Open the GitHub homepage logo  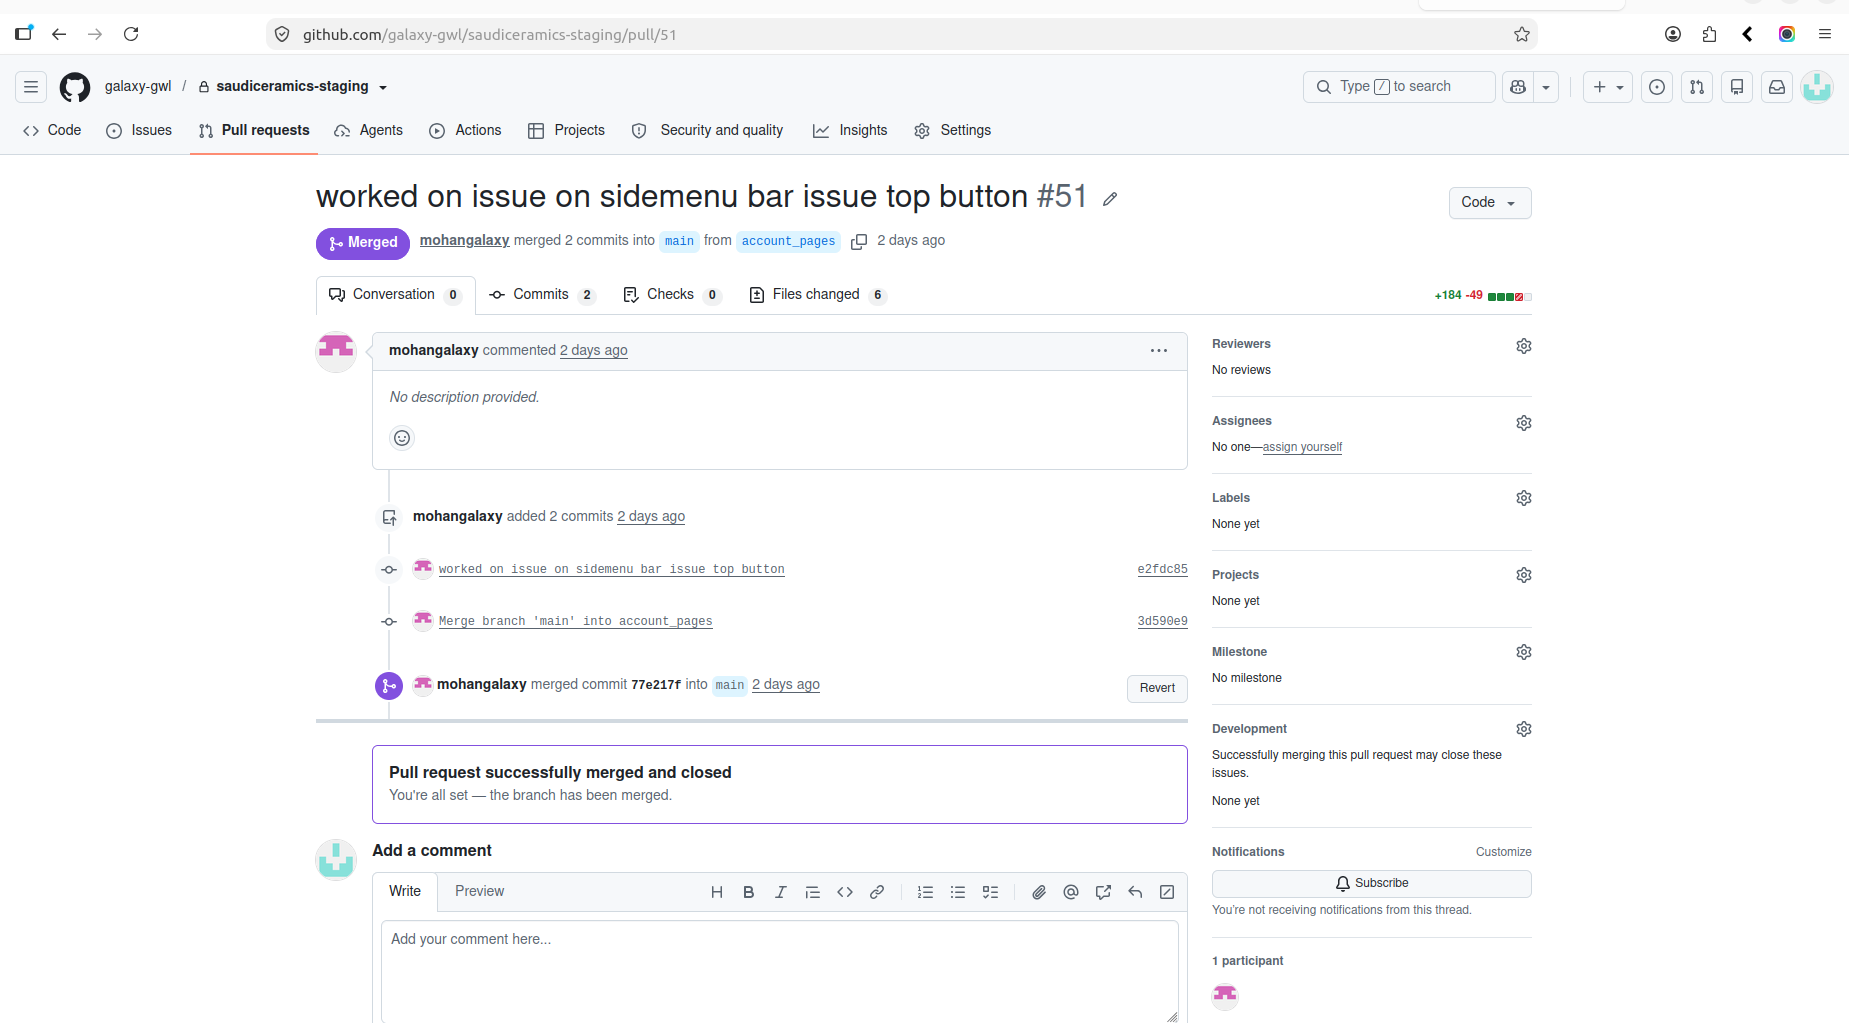tap(75, 87)
